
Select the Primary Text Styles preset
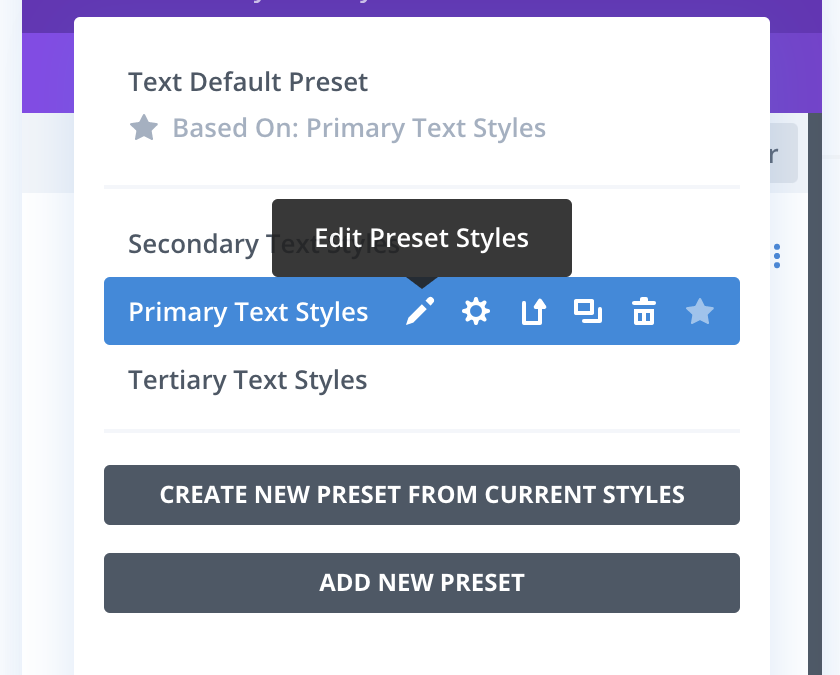point(248,312)
